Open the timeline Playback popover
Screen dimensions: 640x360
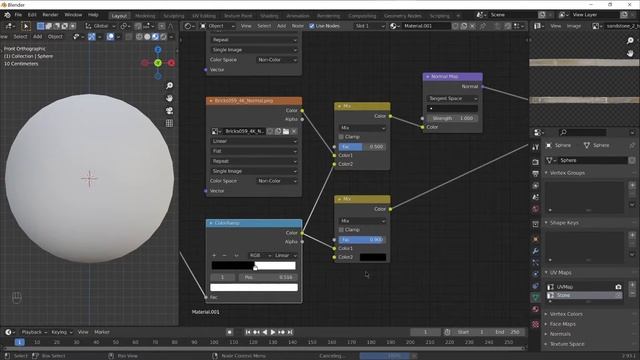[34, 332]
